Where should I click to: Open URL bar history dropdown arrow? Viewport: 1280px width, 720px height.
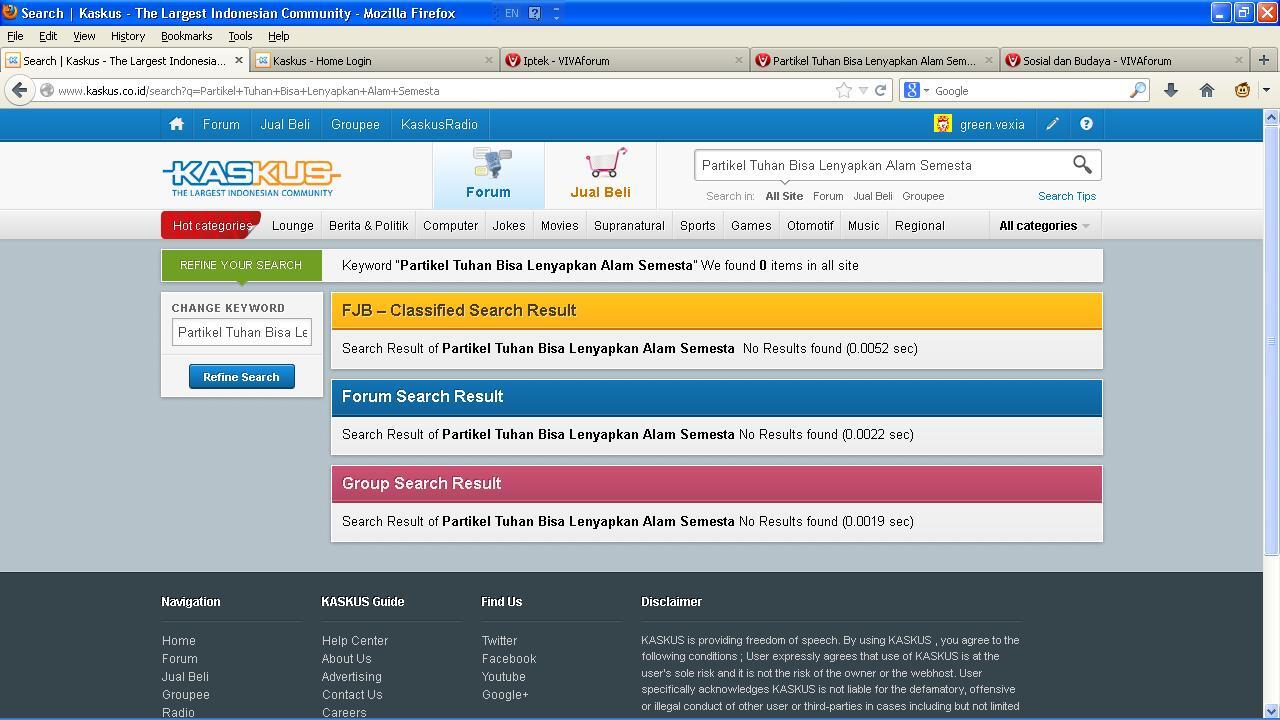[863, 91]
